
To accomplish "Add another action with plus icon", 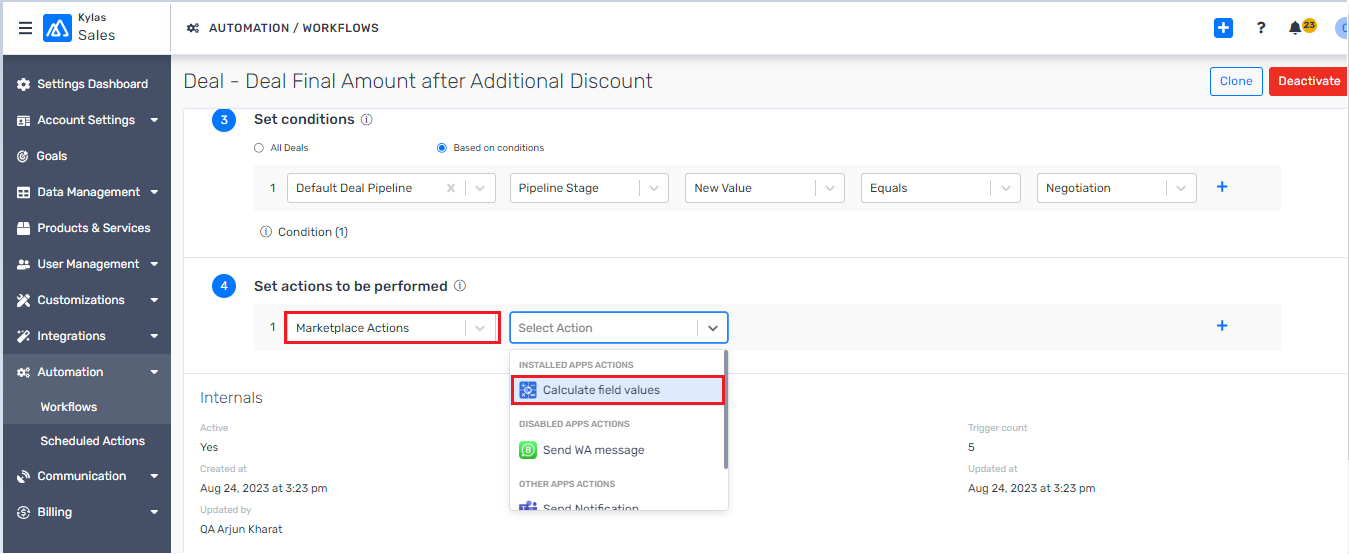I will tap(1221, 326).
